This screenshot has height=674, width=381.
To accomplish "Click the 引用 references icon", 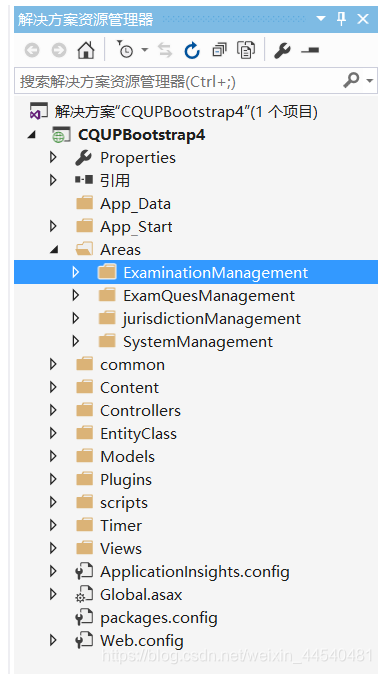I will click(x=84, y=181).
